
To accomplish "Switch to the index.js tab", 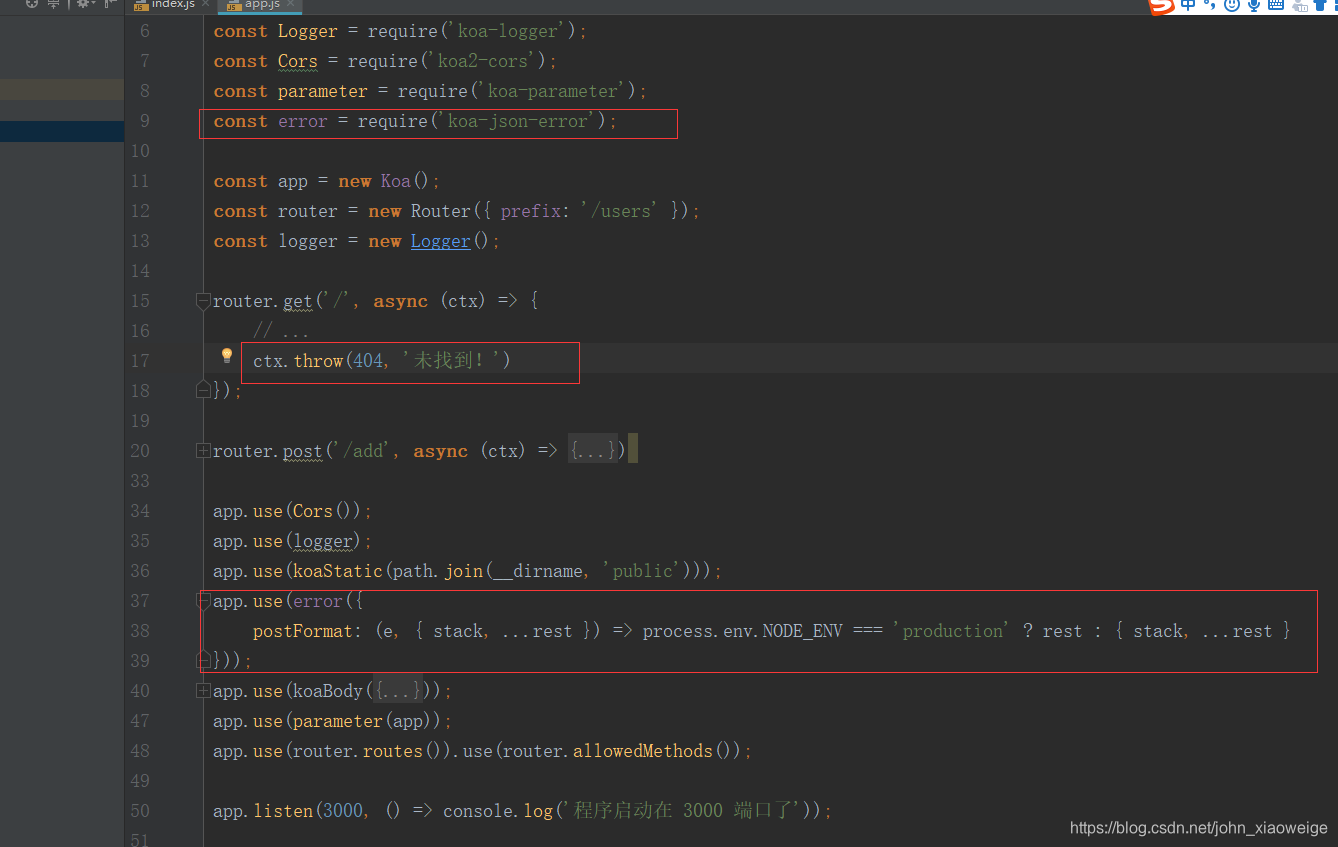I will click(x=172, y=5).
